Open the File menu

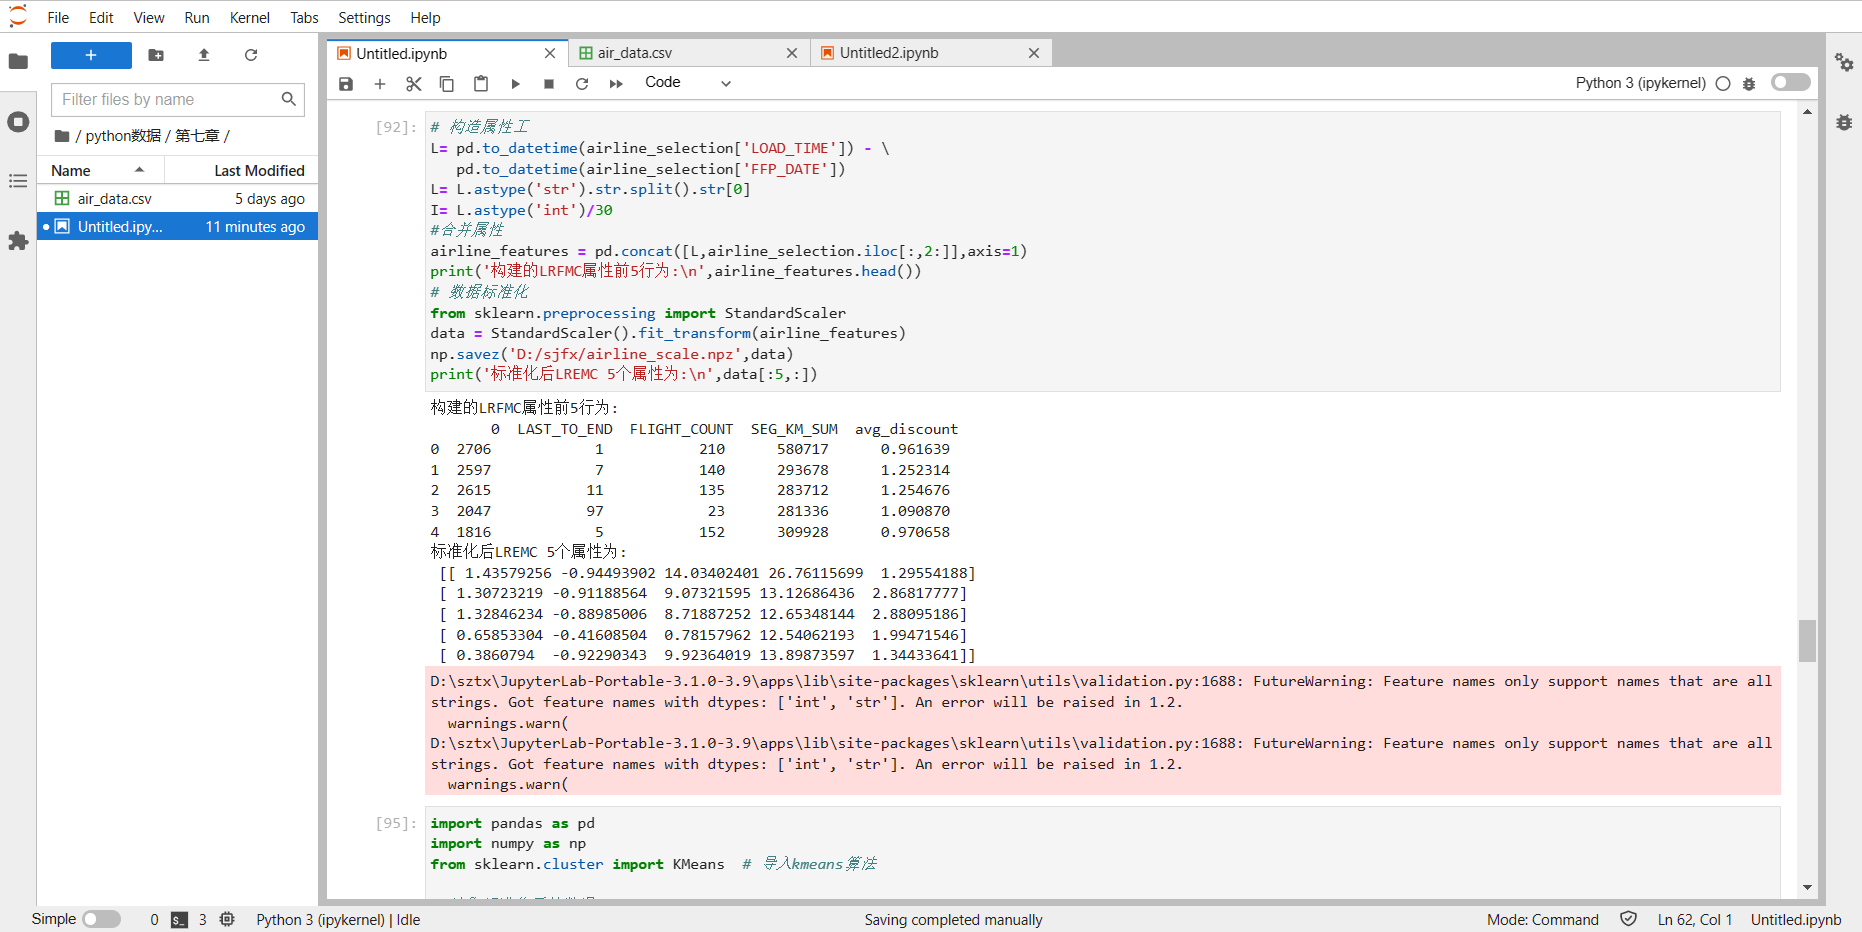coord(58,18)
